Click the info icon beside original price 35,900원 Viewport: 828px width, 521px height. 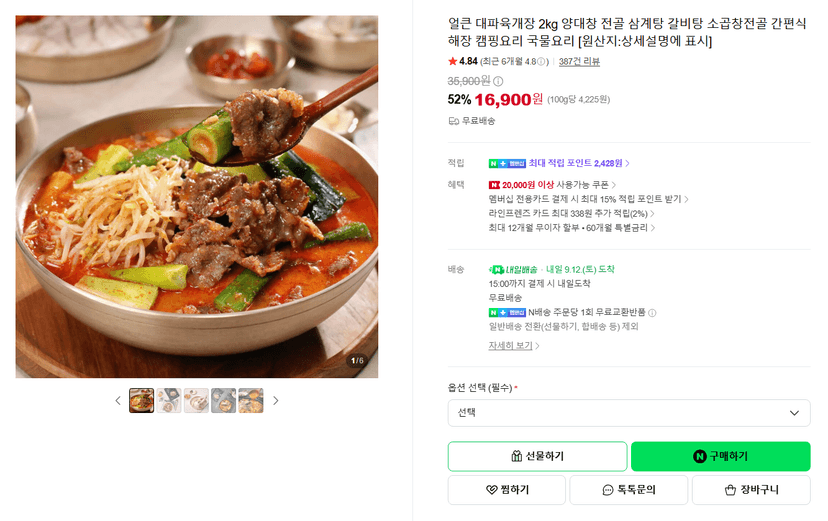(x=498, y=81)
